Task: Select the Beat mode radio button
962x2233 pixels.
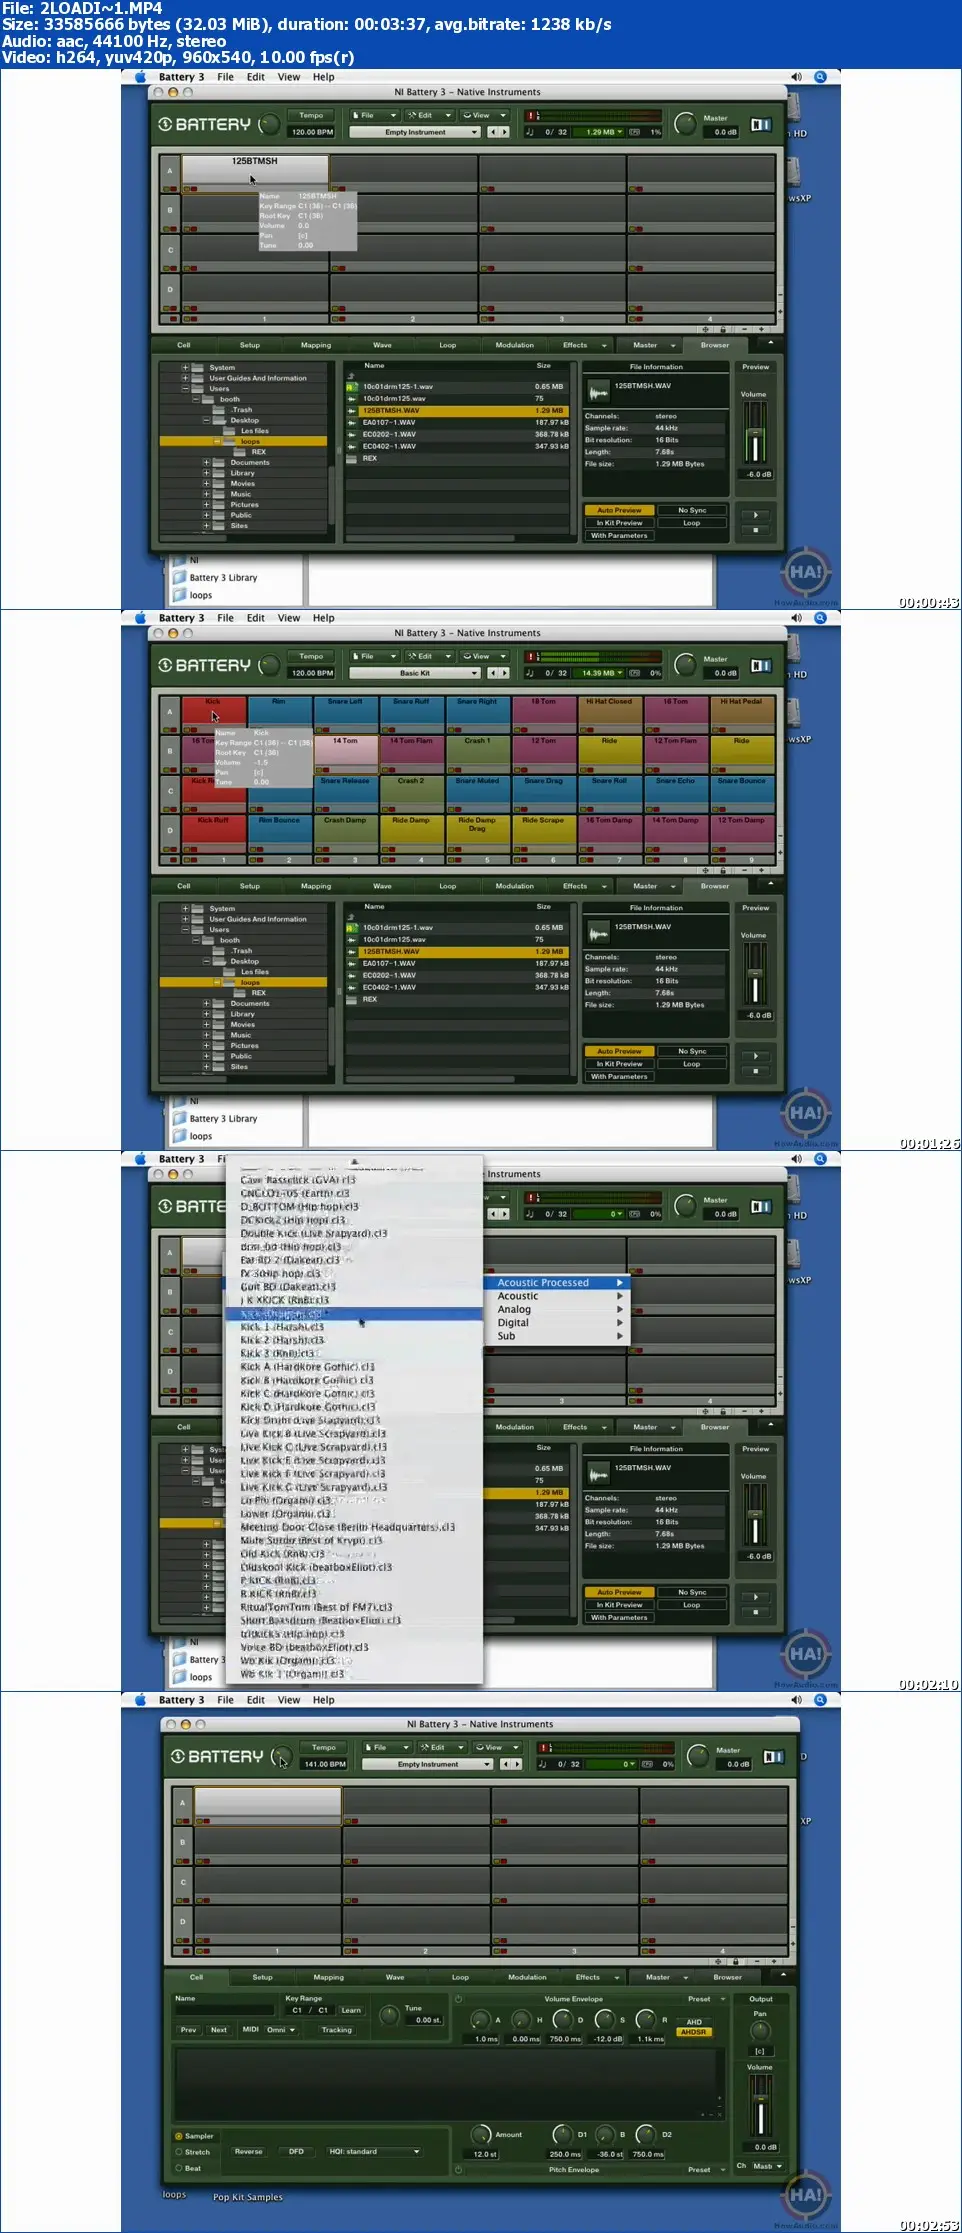Action: coord(179,2168)
